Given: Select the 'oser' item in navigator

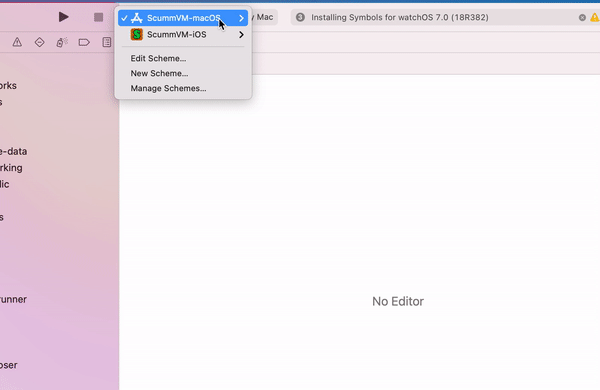Looking at the screenshot, I should click(x=9, y=365).
